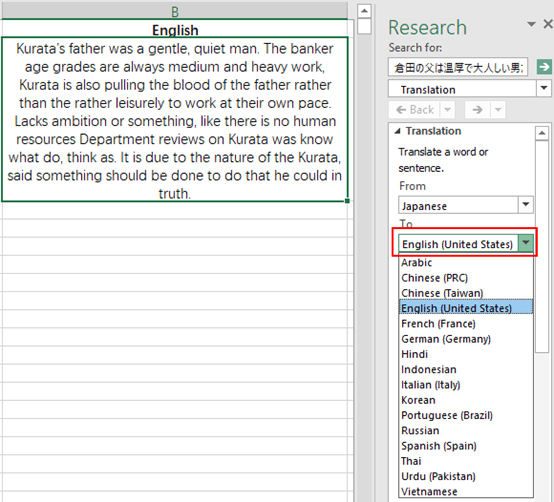Image resolution: width=554 pixels, height=502 pixels.
Task: Open the forward history dropdown arrow
Action: point(498,110)
